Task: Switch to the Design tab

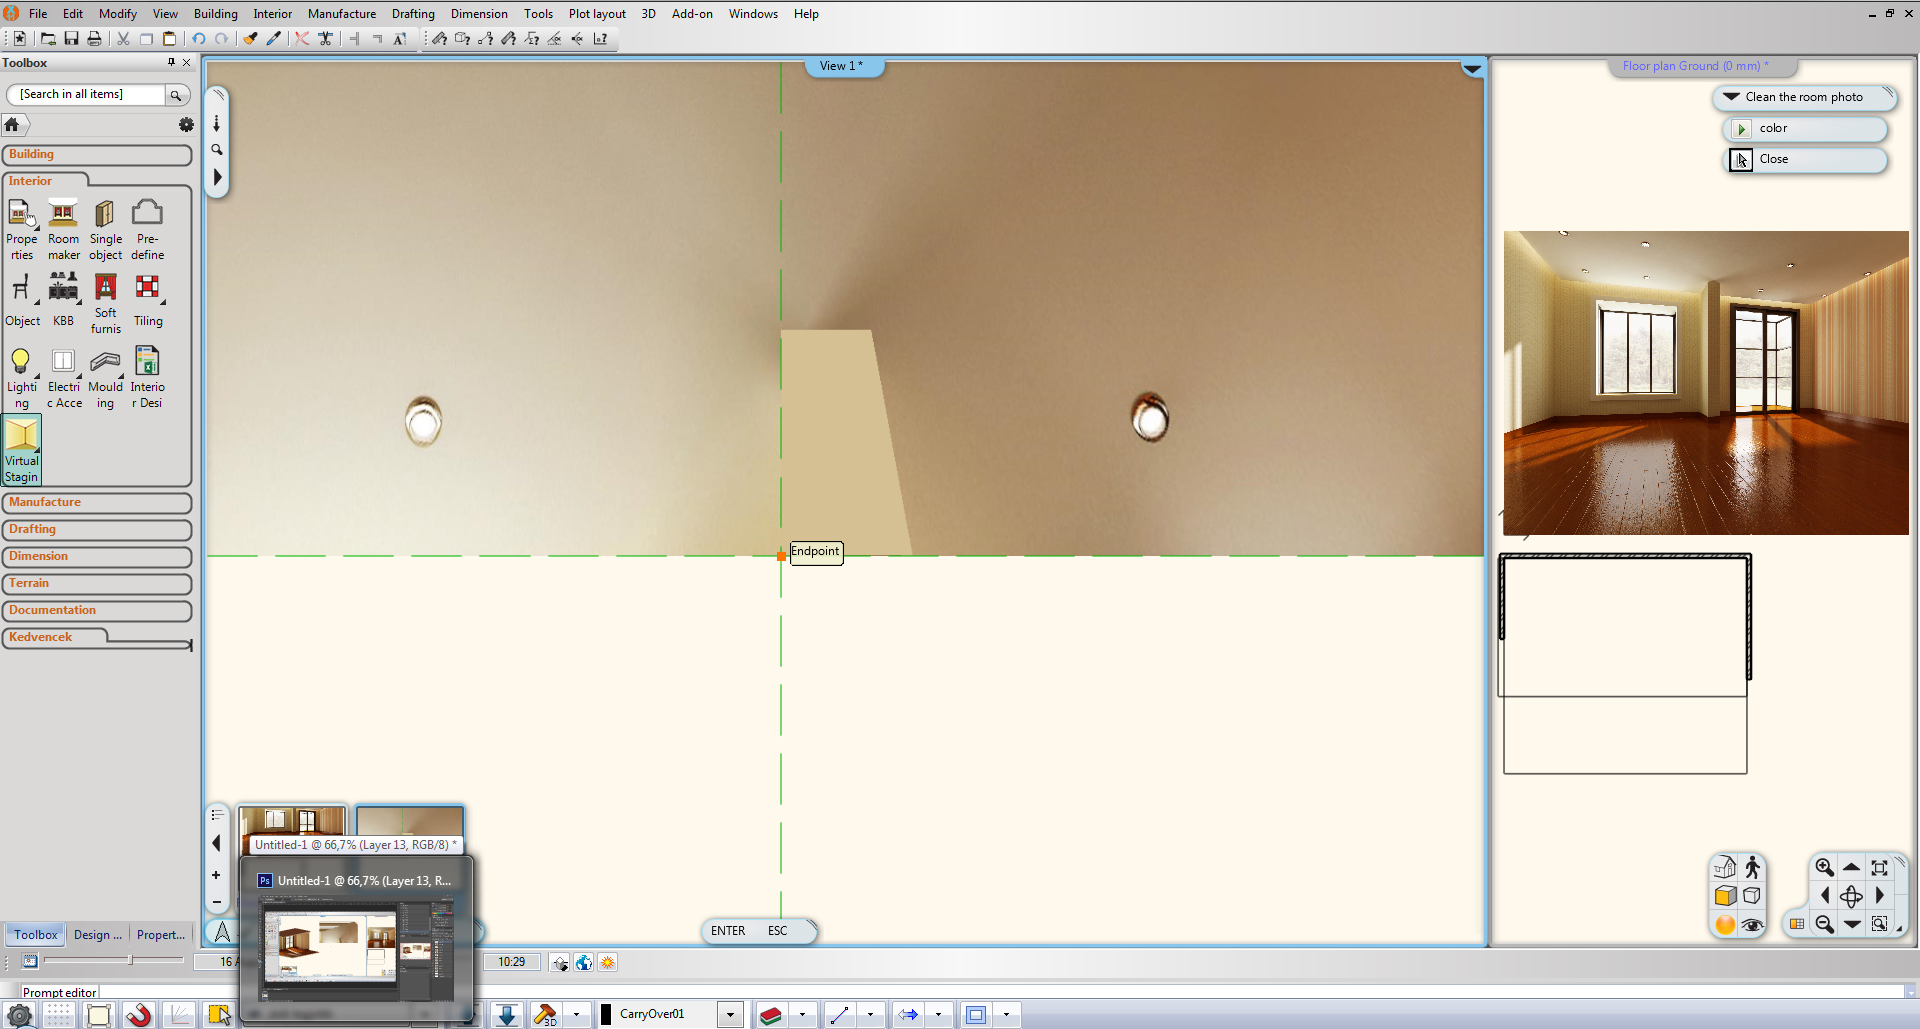Action: click(x=97, y=935)
